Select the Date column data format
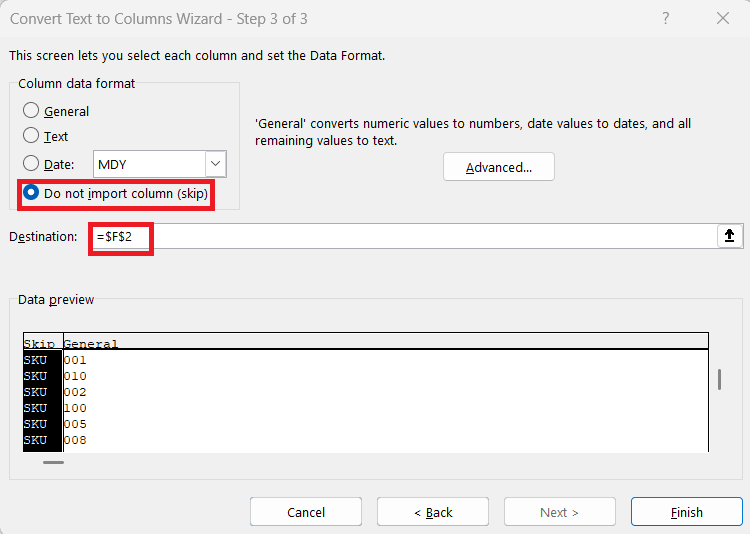Viewport: 750px width, 534px height. (x=48, y=164)
